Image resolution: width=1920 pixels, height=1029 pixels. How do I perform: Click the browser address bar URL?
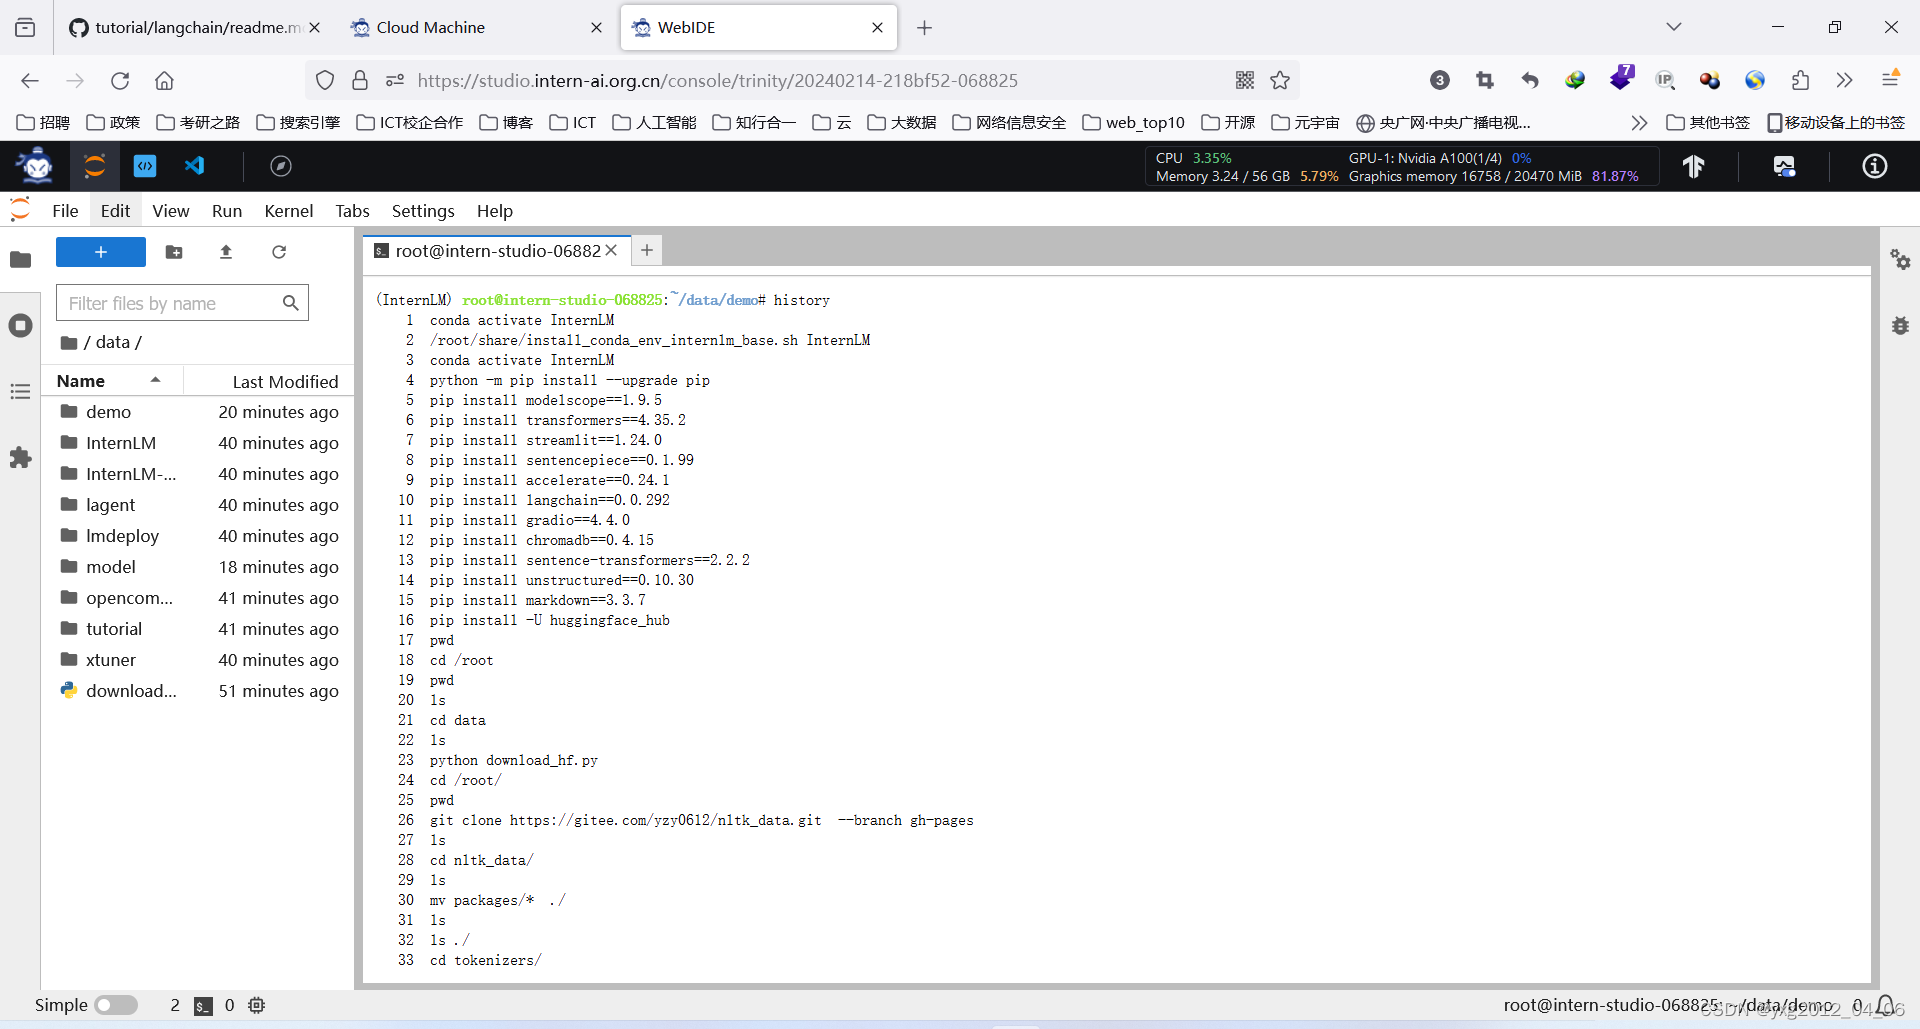(717, 81)
